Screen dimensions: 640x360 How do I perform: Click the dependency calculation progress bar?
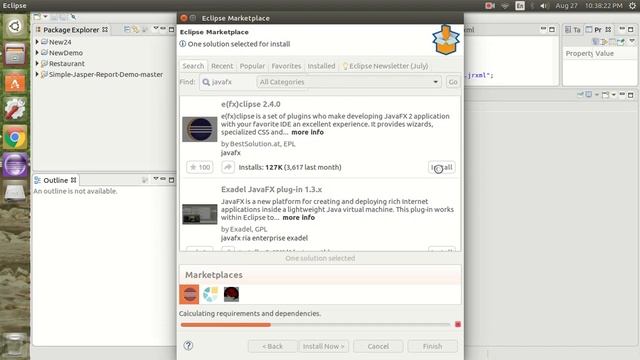click(316, 324)
